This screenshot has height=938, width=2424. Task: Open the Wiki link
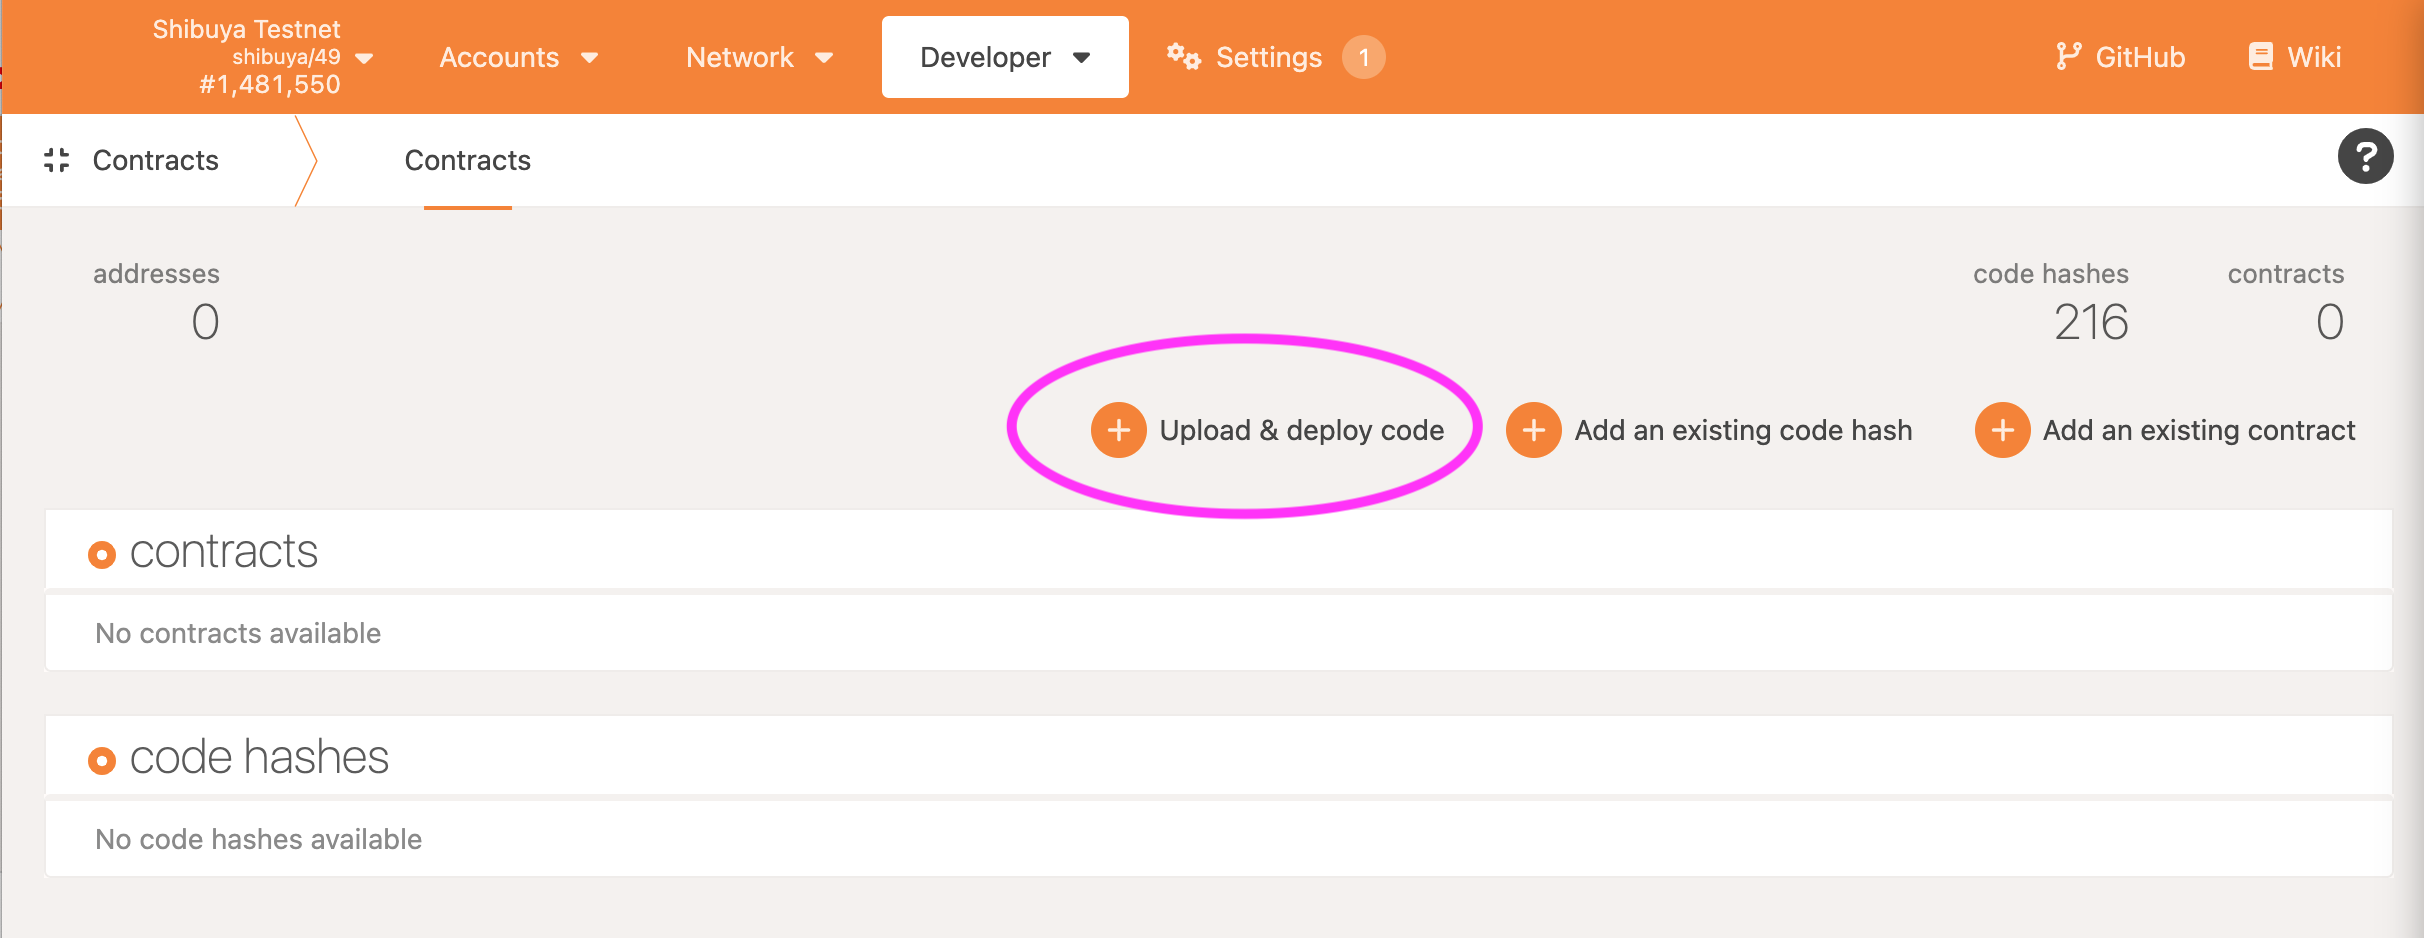coord(2313,57)
